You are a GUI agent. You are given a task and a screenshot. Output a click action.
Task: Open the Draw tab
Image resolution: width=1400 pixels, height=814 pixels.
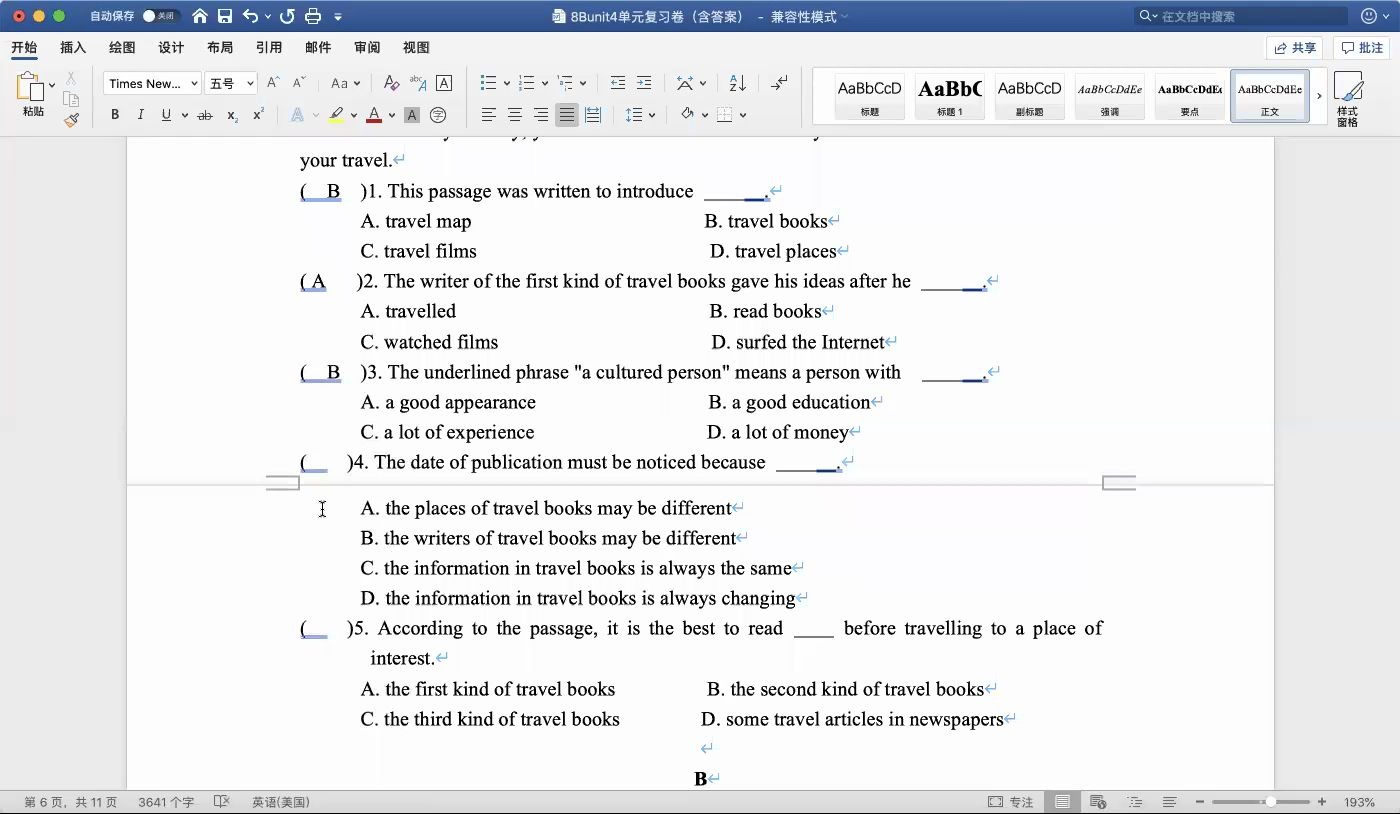coord(122,47)
